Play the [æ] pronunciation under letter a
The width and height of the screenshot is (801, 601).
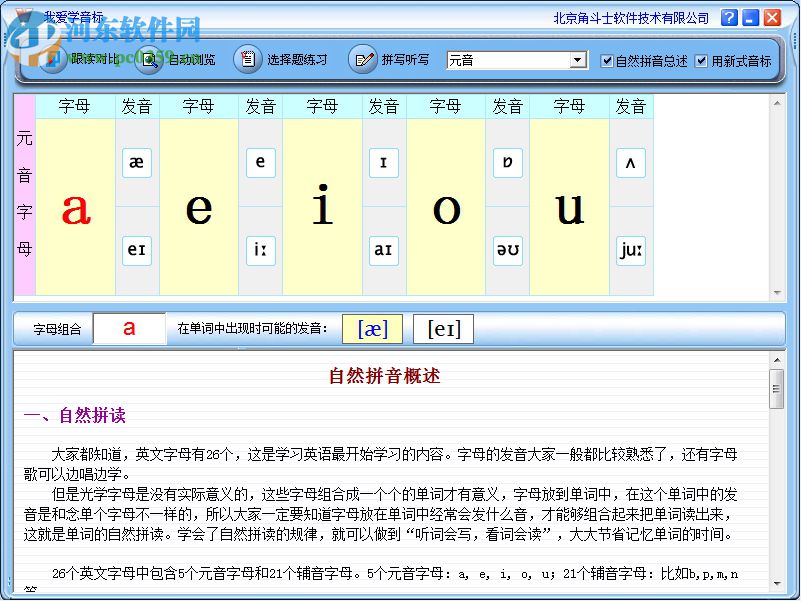pyautogui.click(x=136, y=163)
